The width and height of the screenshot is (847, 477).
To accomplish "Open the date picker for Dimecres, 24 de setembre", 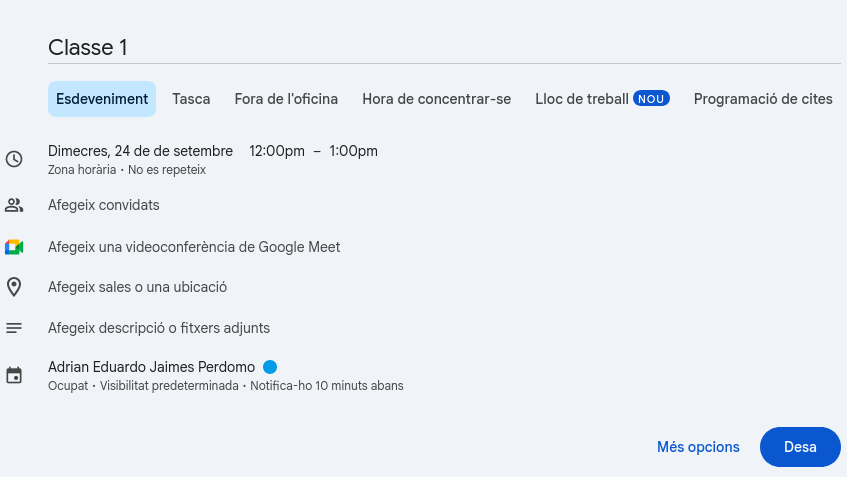I will (x=140, y=151).
